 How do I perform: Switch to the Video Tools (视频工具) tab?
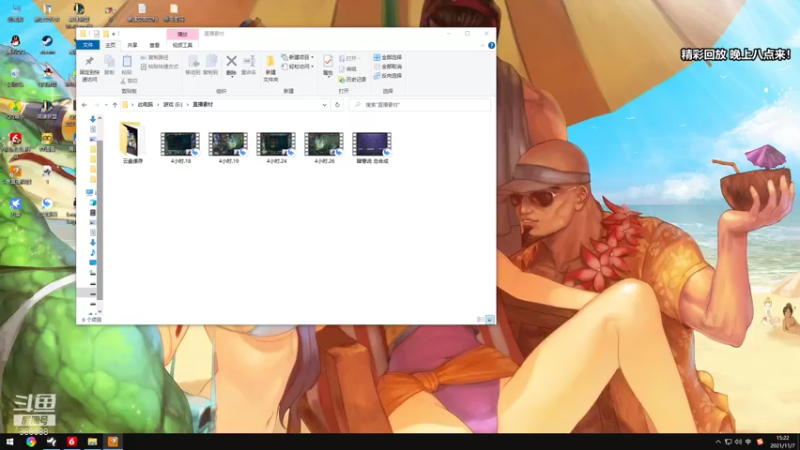[182, 45]
